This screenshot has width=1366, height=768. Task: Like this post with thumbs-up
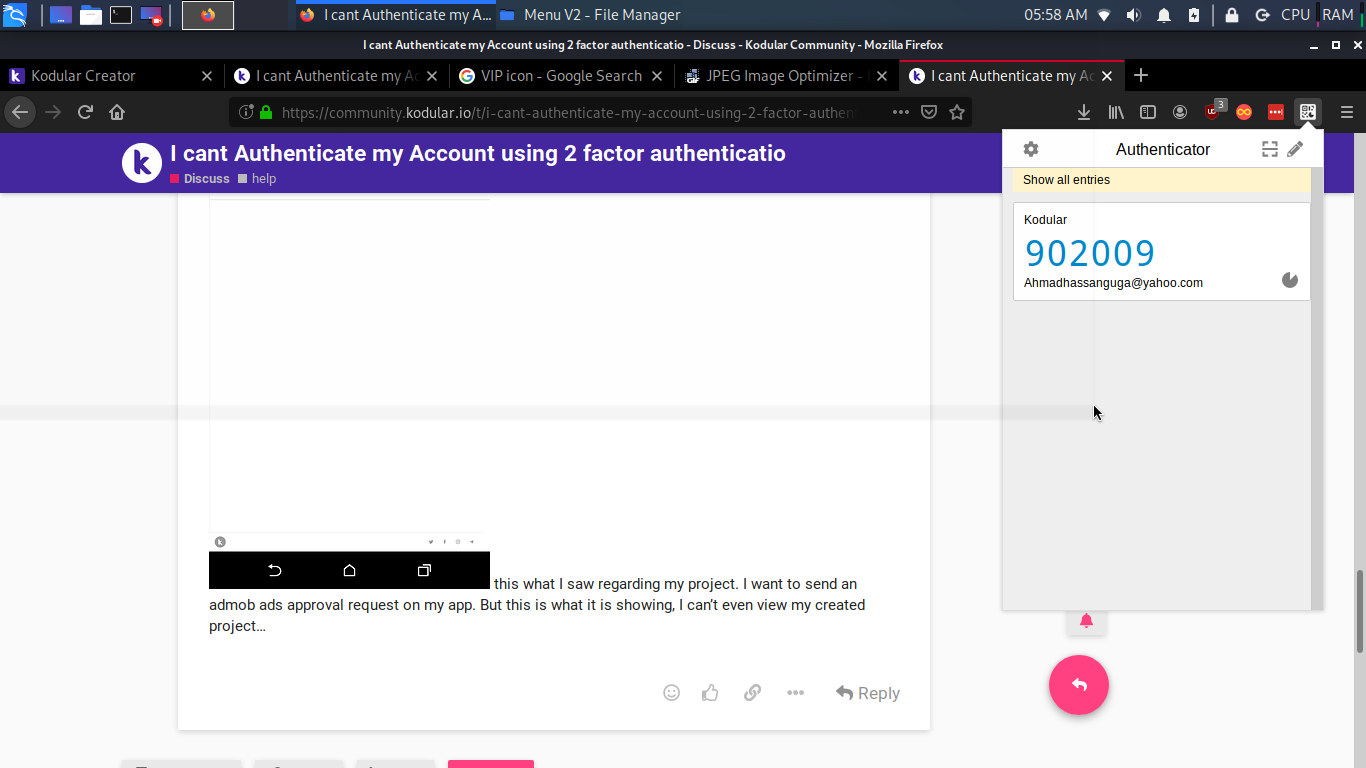click(710, 693)
